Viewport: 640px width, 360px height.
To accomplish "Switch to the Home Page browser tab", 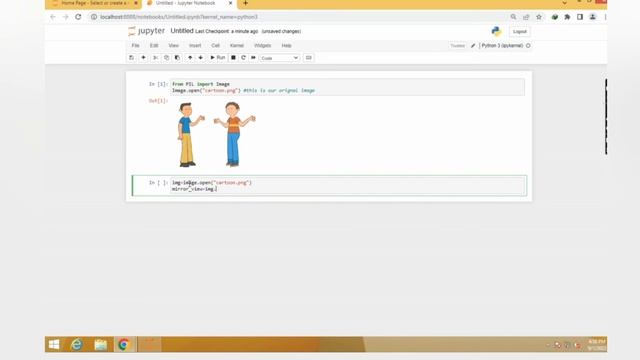I will [x=94, y=3].
